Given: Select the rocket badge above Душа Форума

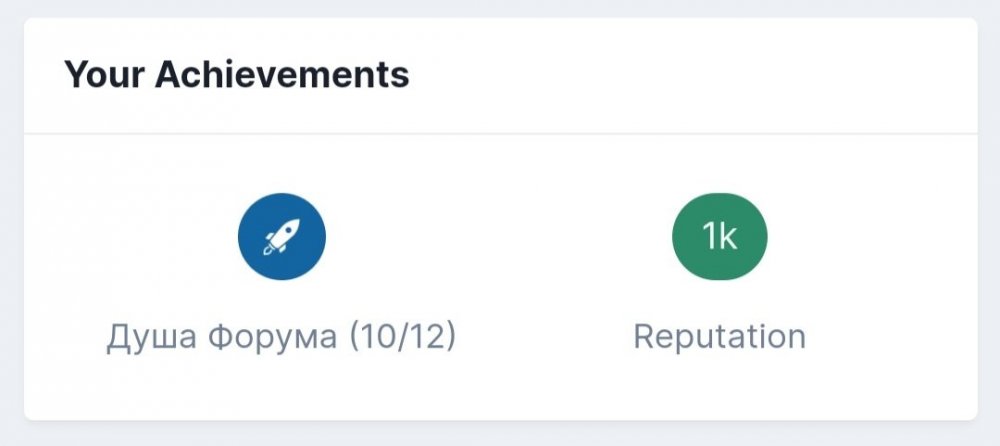Looking at the screenshot, I should coord(281,237).
